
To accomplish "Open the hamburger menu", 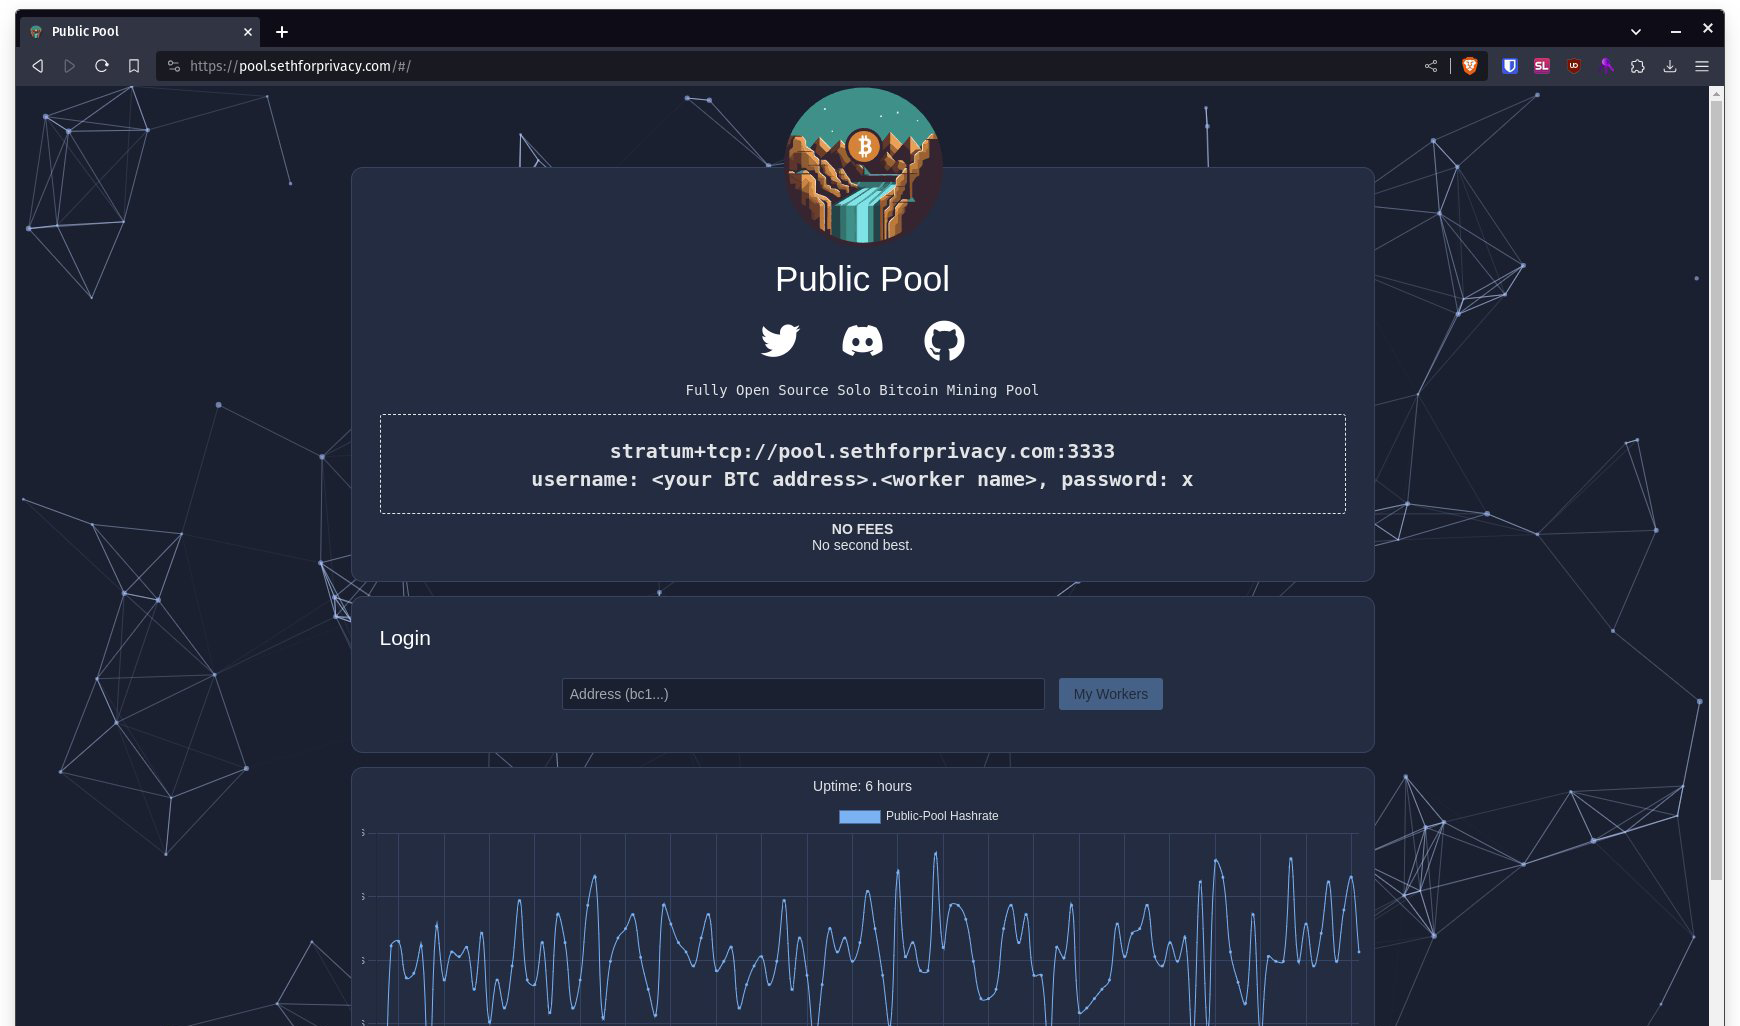I will pos(1702,66).
